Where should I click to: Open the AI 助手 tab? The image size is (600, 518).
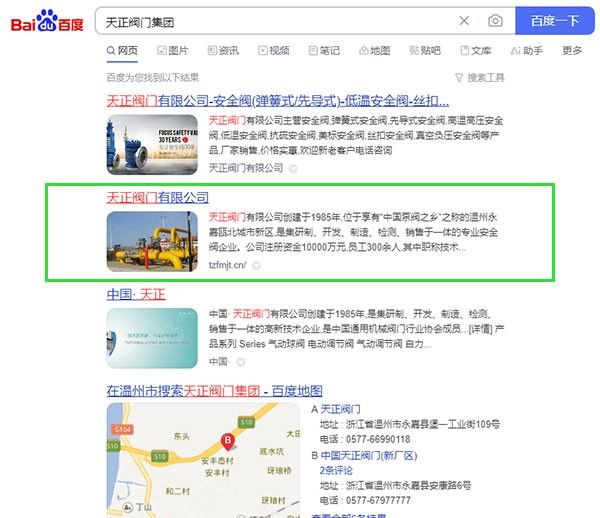click(x=527, y=50)
